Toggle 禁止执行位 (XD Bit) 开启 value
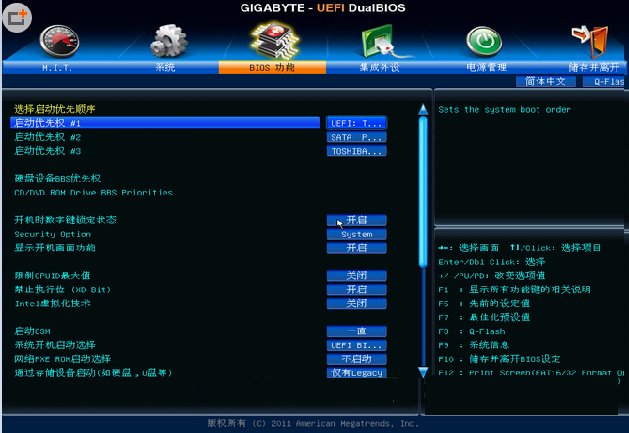The width and height of the screenshot is (629, 433). [356, 289]
